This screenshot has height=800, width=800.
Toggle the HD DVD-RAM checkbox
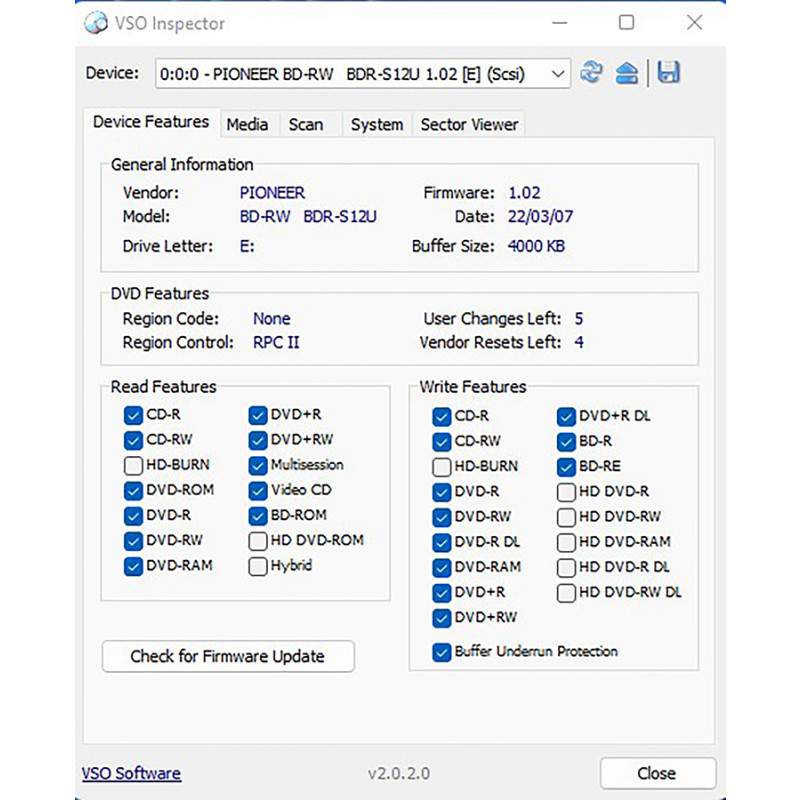[x=566, y=542]
